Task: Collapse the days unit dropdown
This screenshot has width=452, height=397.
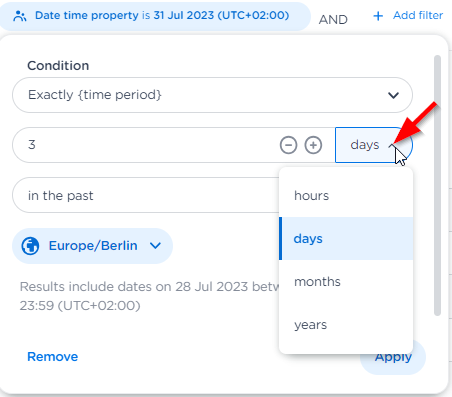Action: click(x=373, y=145)
